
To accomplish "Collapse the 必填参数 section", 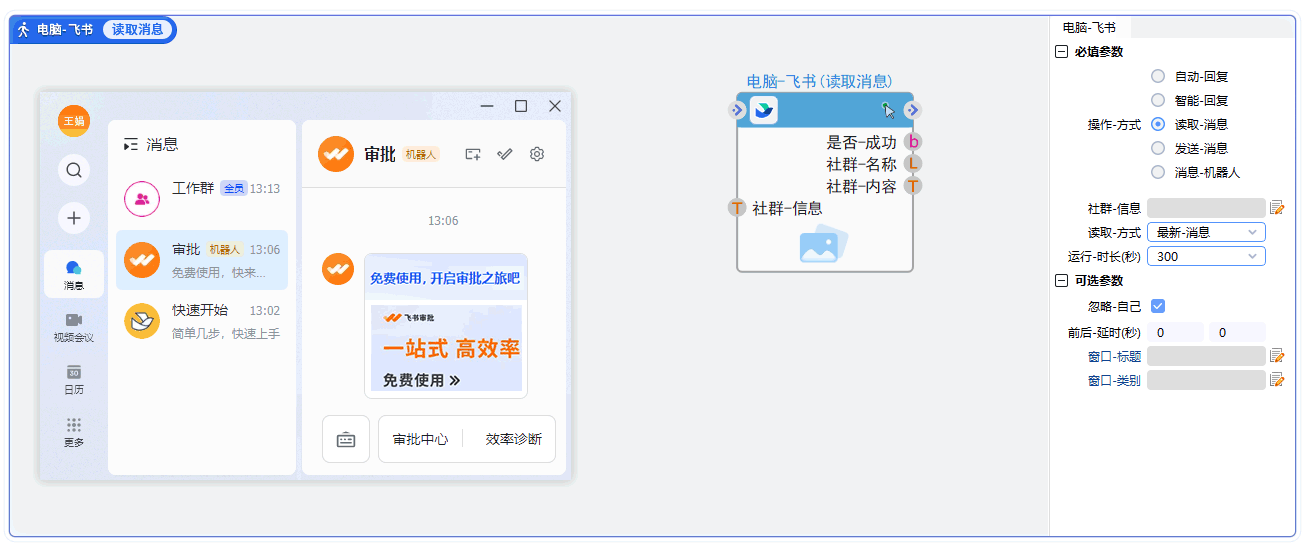I will pyautogui.click(x=1061, y=52).
